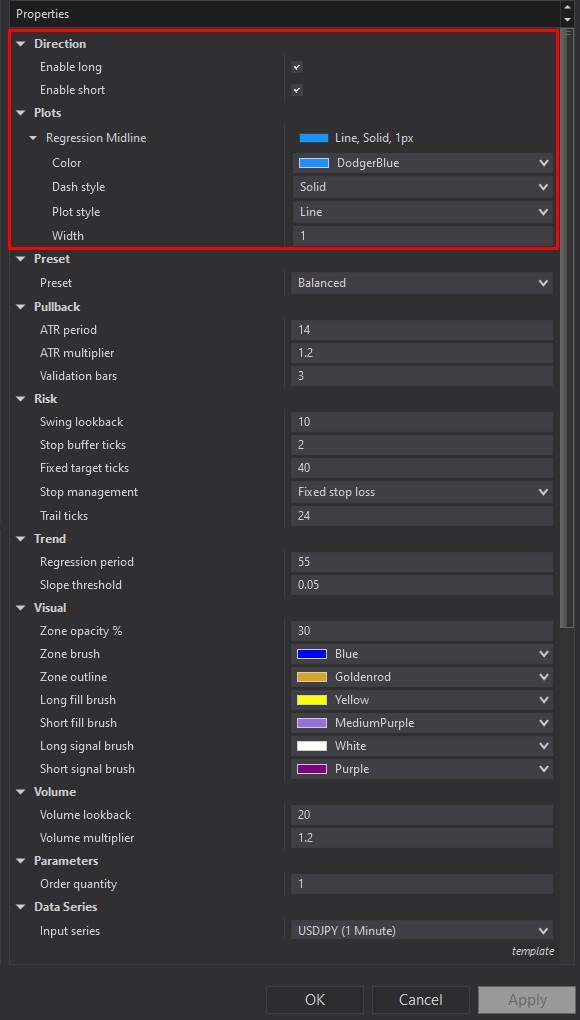
Task: Collapse the Visual section
Action: pos(23,607)
